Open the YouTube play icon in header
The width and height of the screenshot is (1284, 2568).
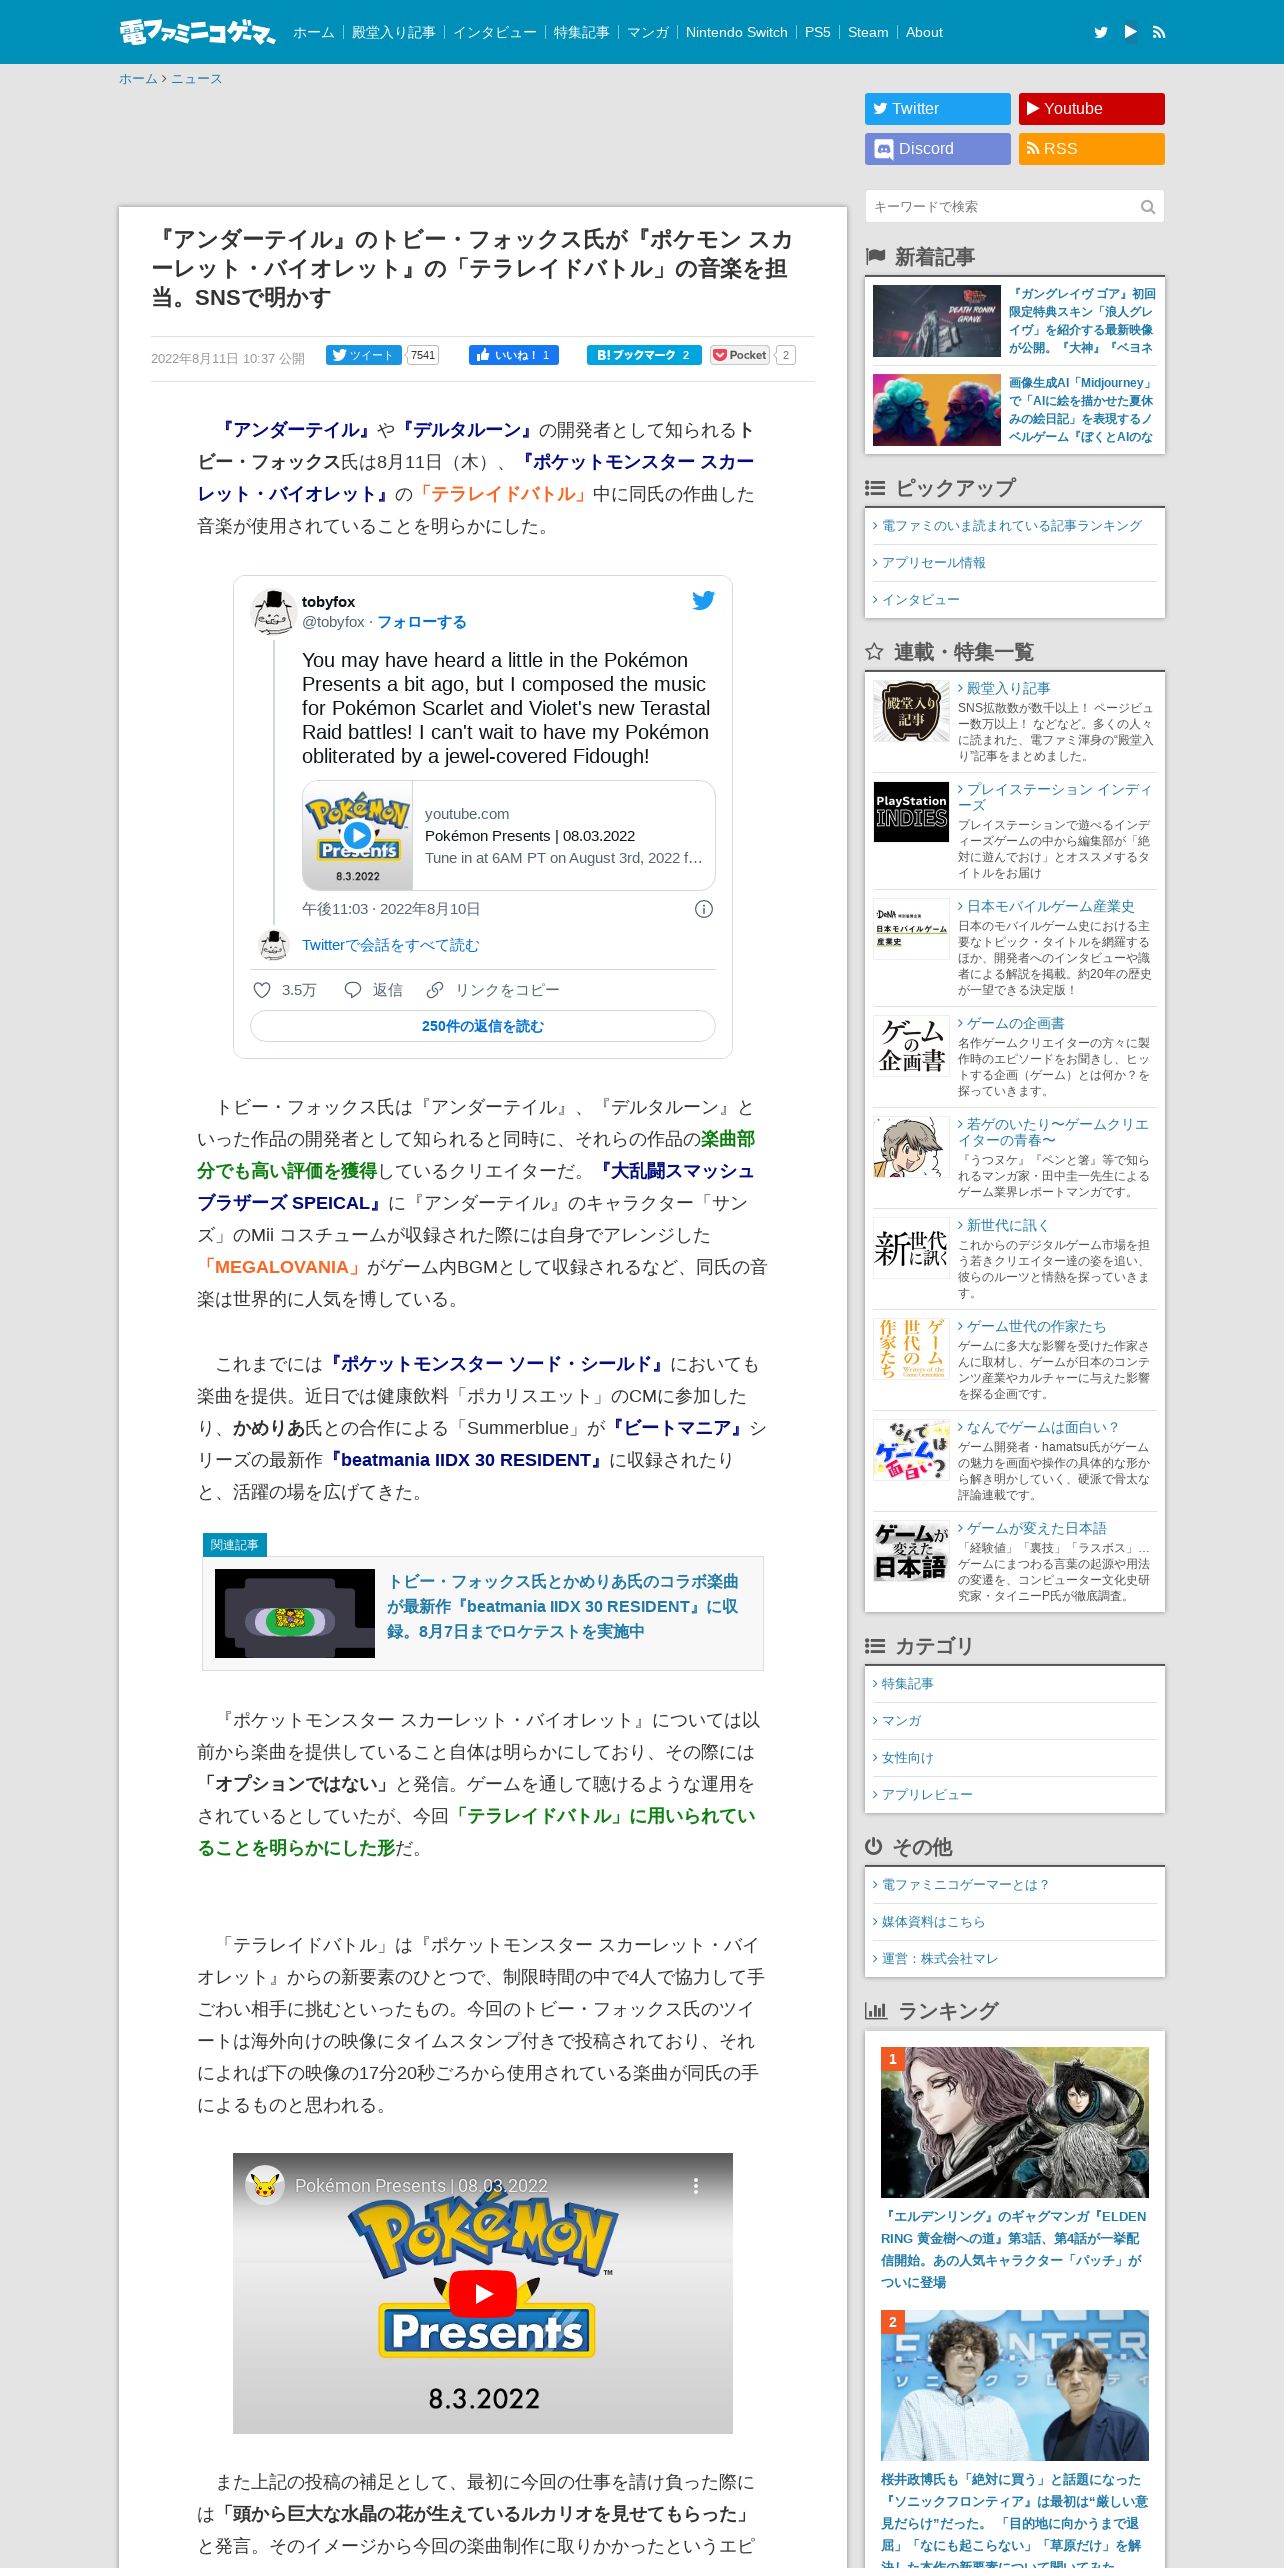(1130, 32)
